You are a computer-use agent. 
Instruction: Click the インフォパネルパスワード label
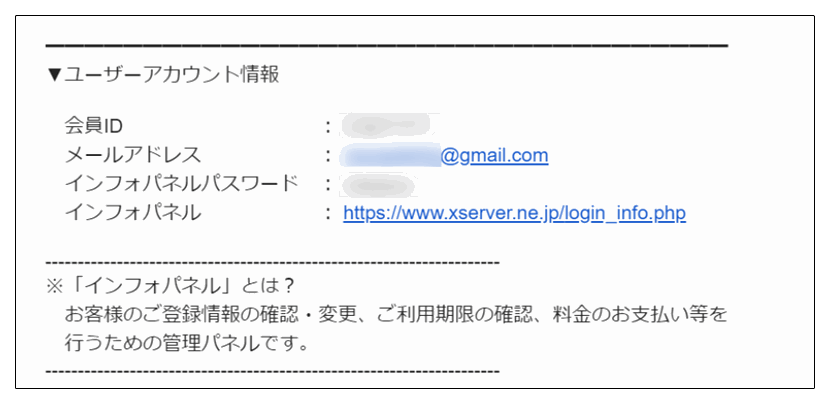(x=182, y=184)
